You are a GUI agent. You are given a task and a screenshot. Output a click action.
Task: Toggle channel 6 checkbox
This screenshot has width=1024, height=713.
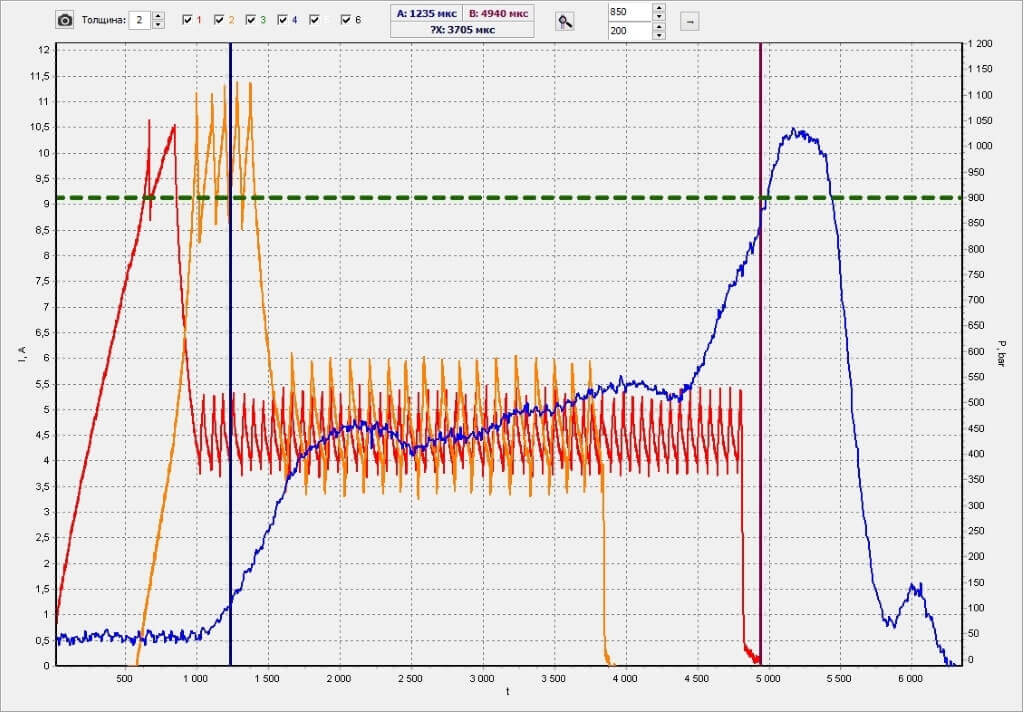coord(346,20)
